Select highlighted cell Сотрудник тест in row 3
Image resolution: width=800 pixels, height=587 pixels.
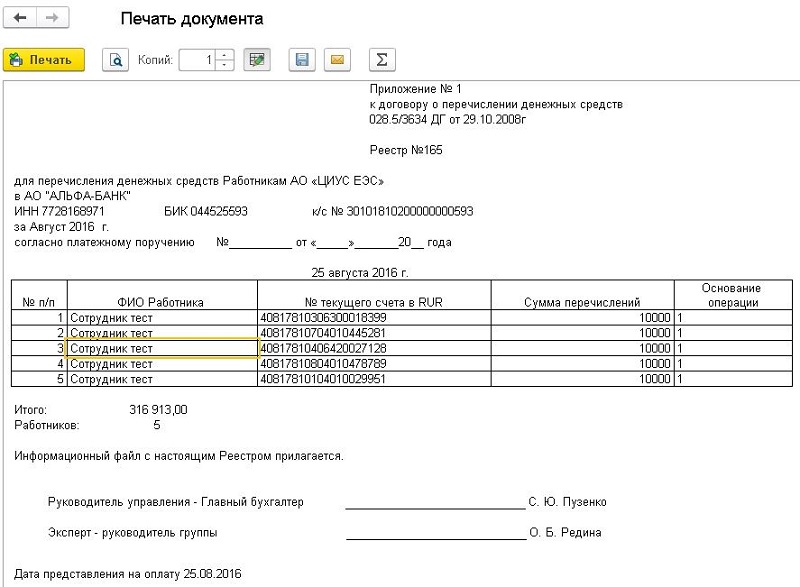pyautogui.click(x=161, y=348)
